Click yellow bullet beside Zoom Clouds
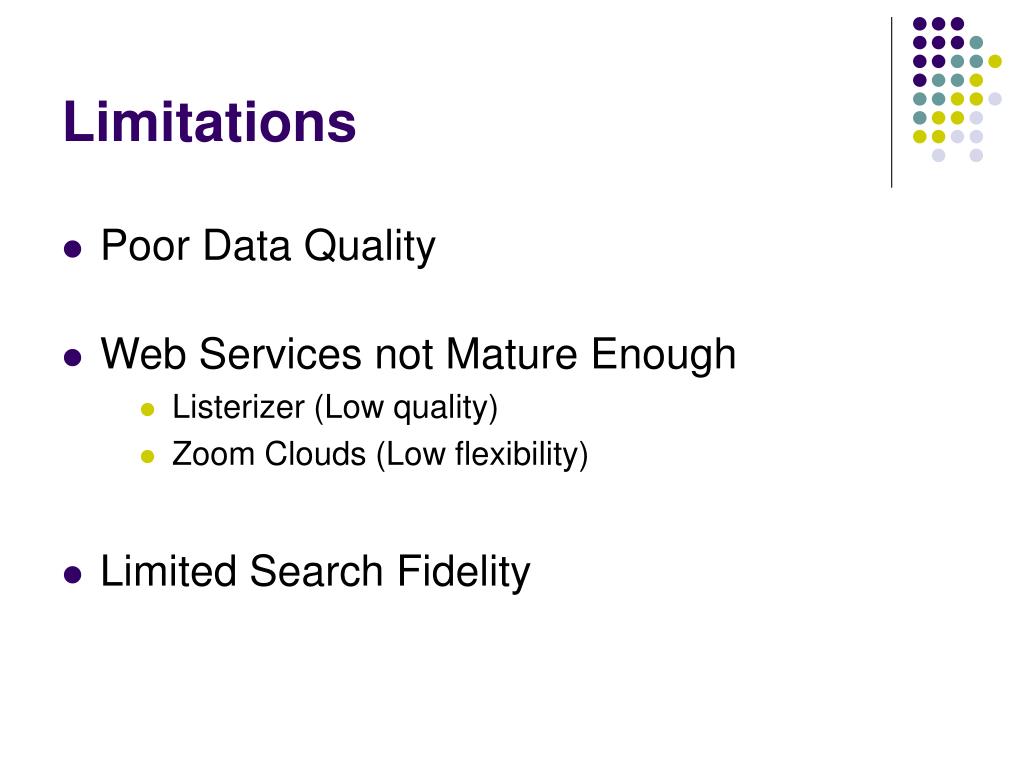This screenshot has width=1024, height=768. tap(148, 456)
